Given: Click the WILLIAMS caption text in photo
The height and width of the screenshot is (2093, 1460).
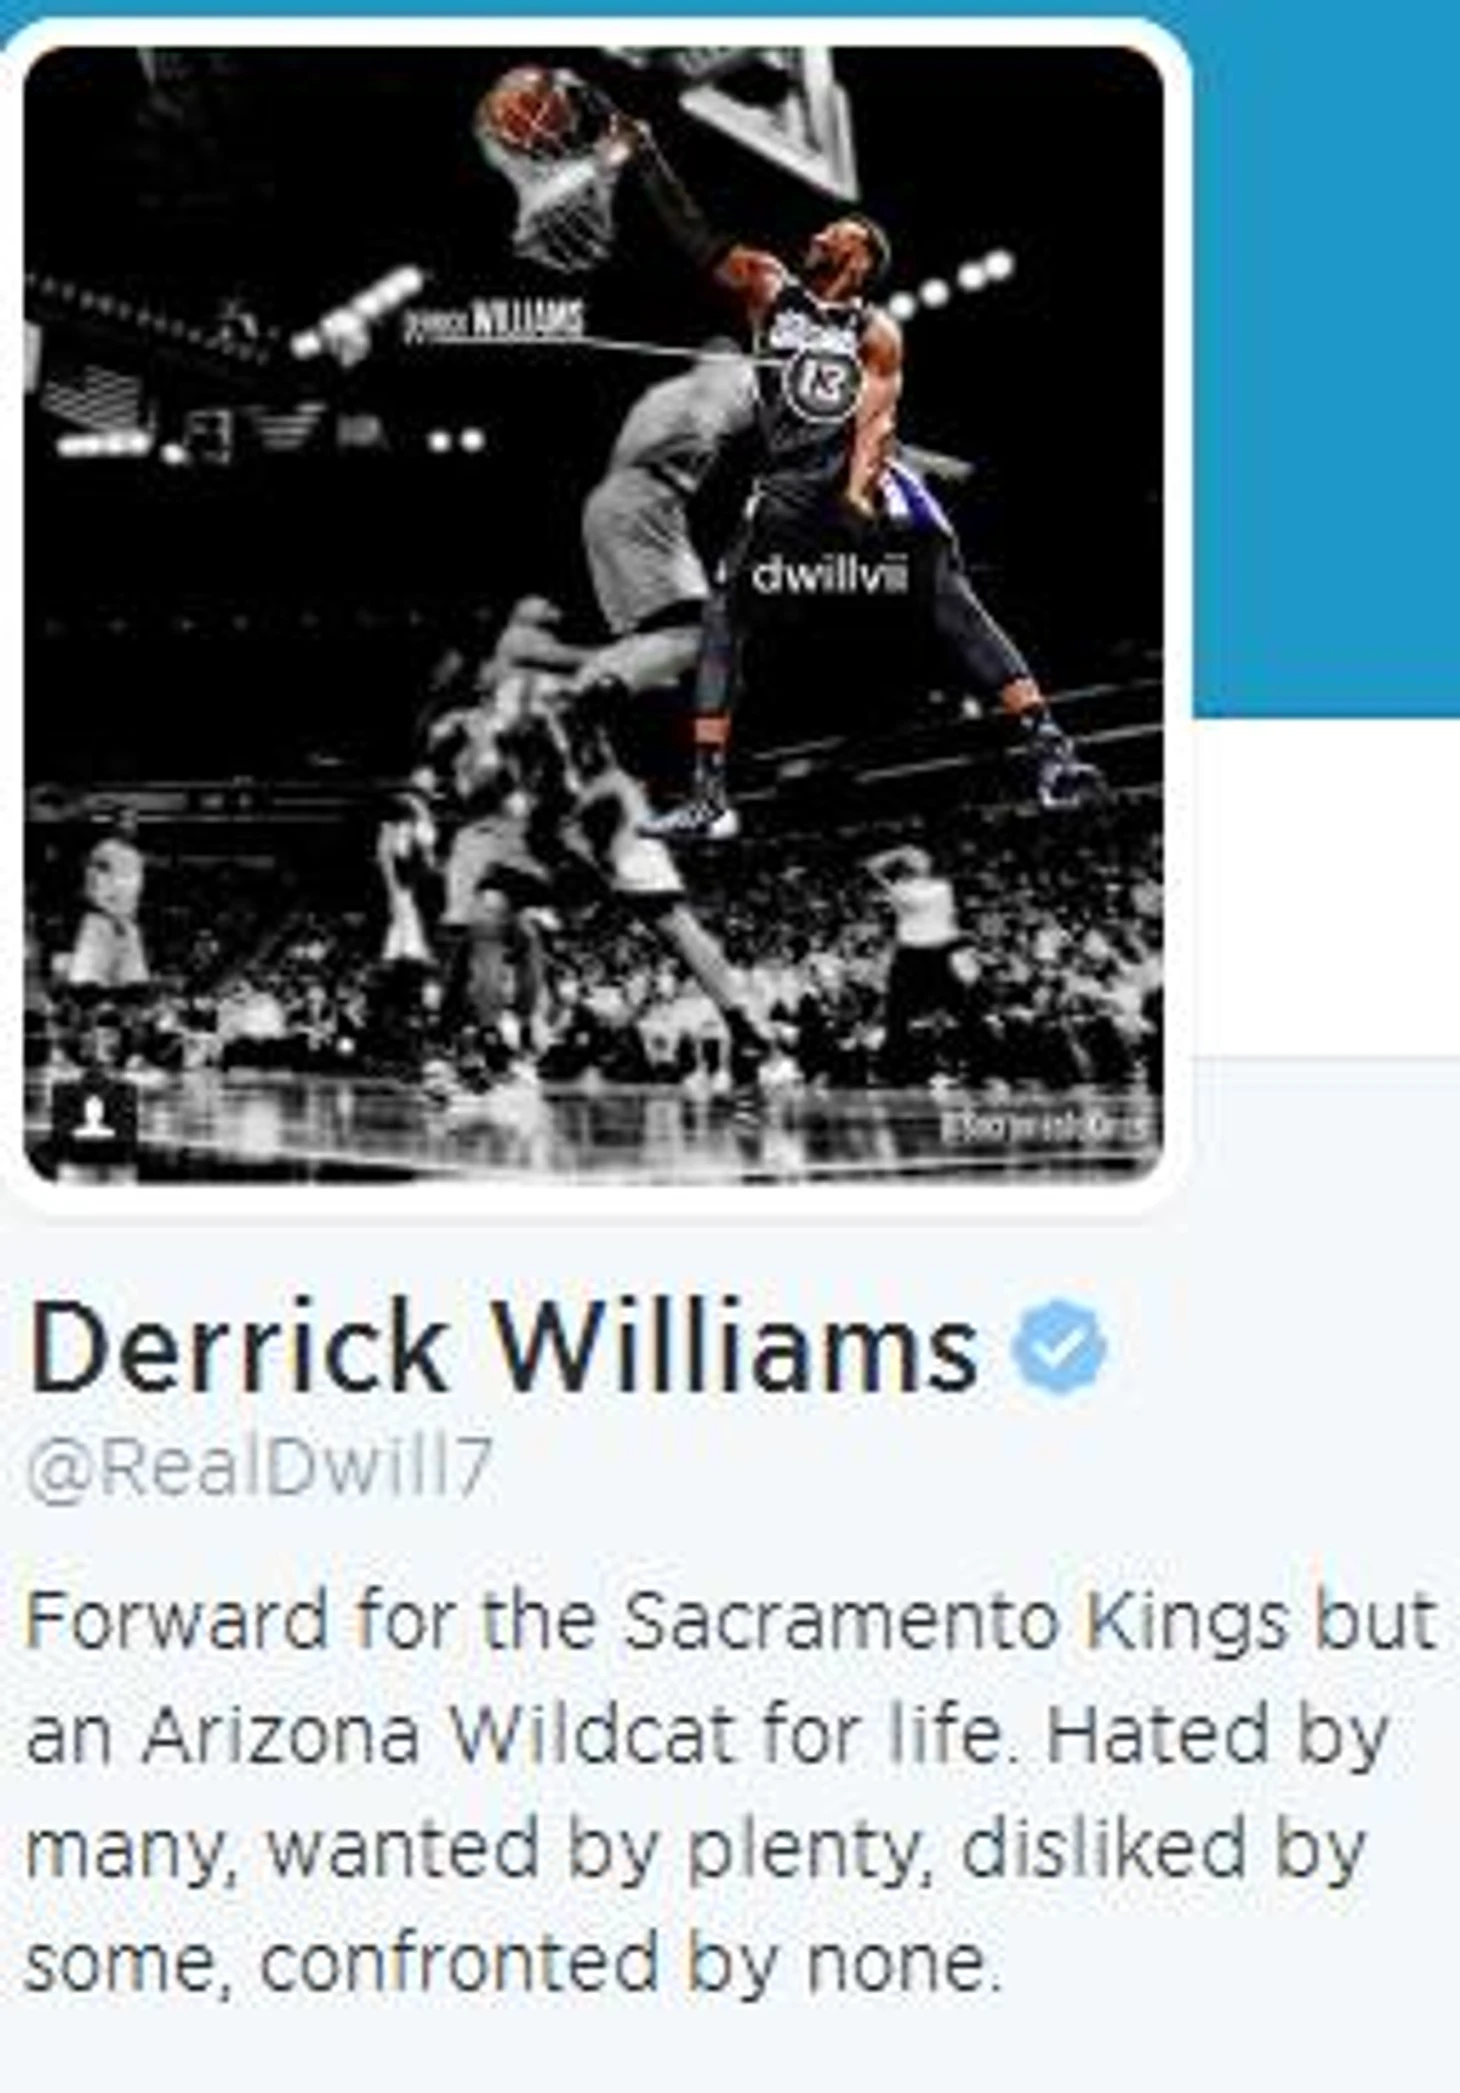Looking at the screenshot, I should 494,324.
